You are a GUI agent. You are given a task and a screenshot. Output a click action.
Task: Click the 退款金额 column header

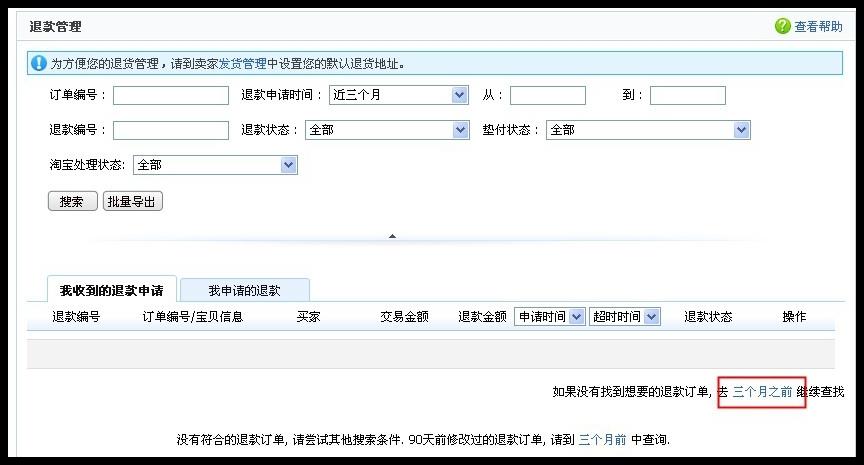coord(482,317)
